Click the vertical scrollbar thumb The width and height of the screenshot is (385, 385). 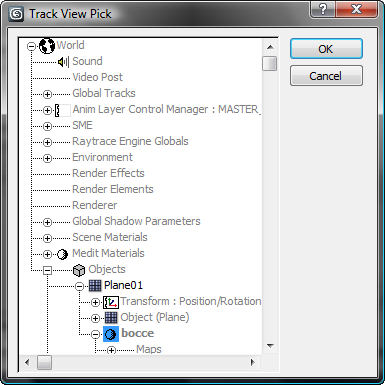click(x=269, y=63)
